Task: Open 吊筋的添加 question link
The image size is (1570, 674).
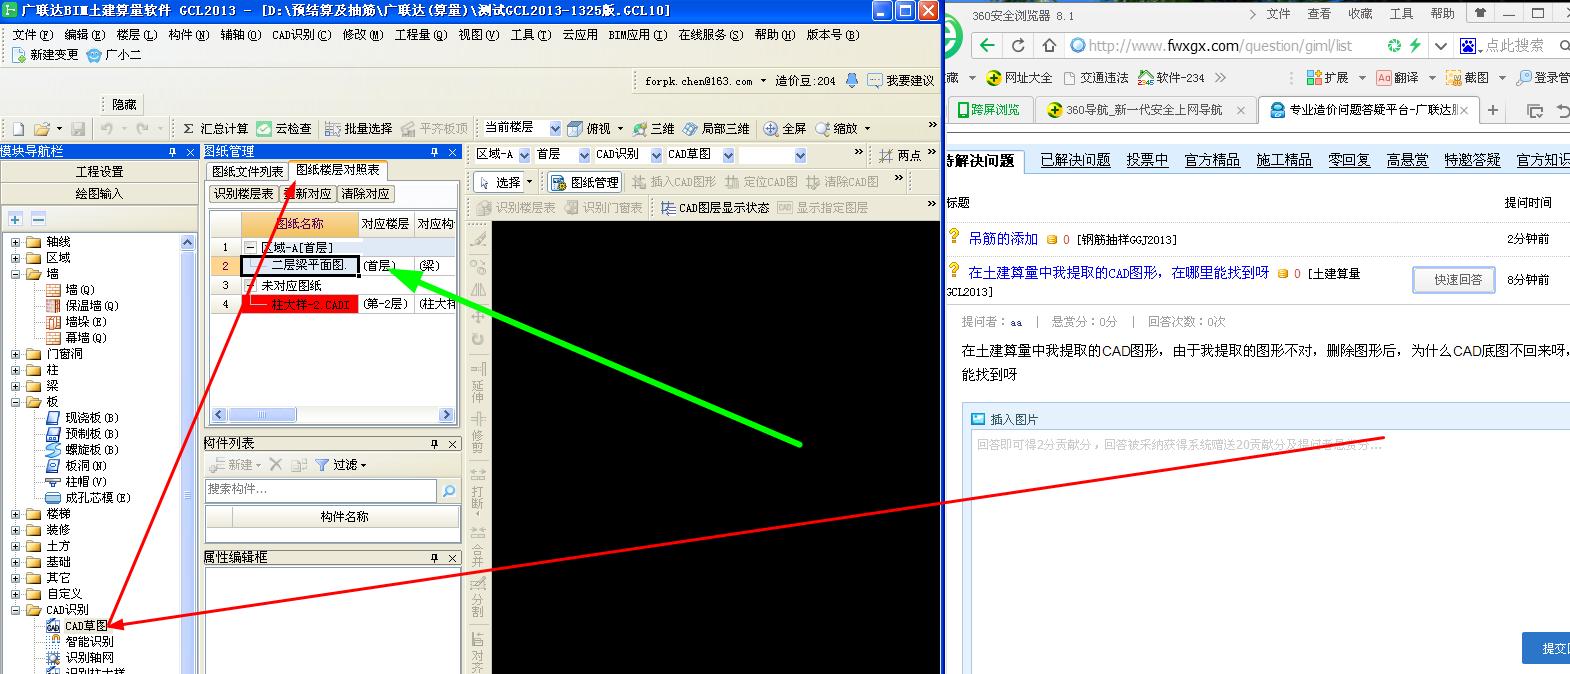Action: 1003,239
